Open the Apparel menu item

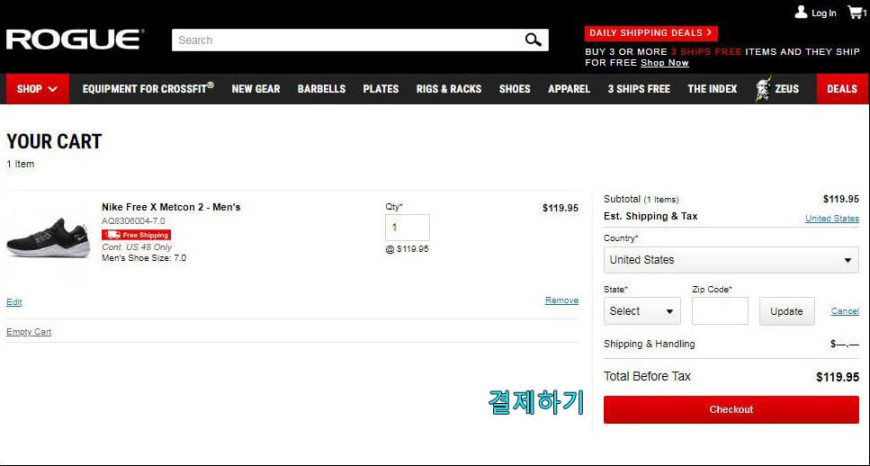click(569, 89)
